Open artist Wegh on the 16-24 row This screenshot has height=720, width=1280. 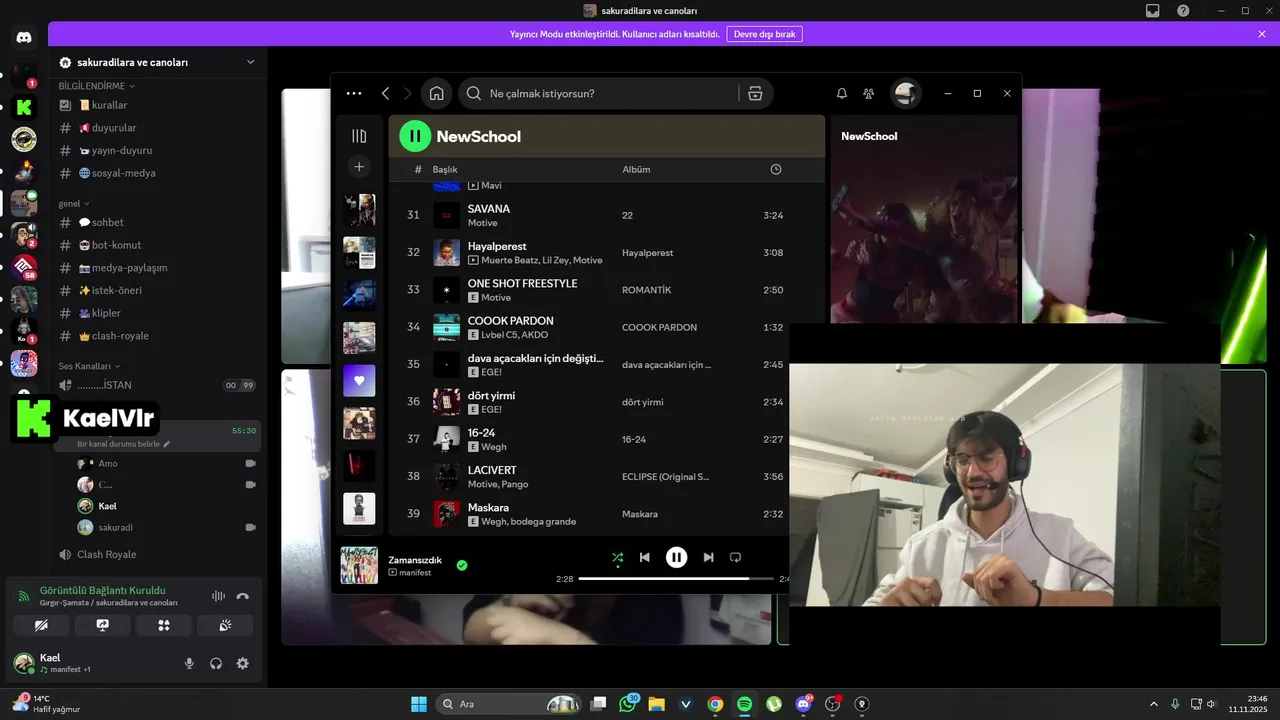tap(494, 447)
